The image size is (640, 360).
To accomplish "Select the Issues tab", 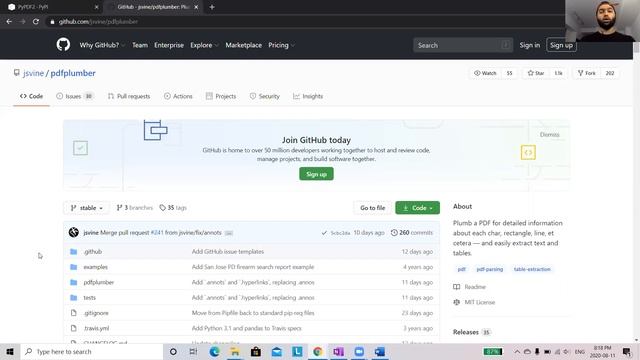I will (75, 96).
